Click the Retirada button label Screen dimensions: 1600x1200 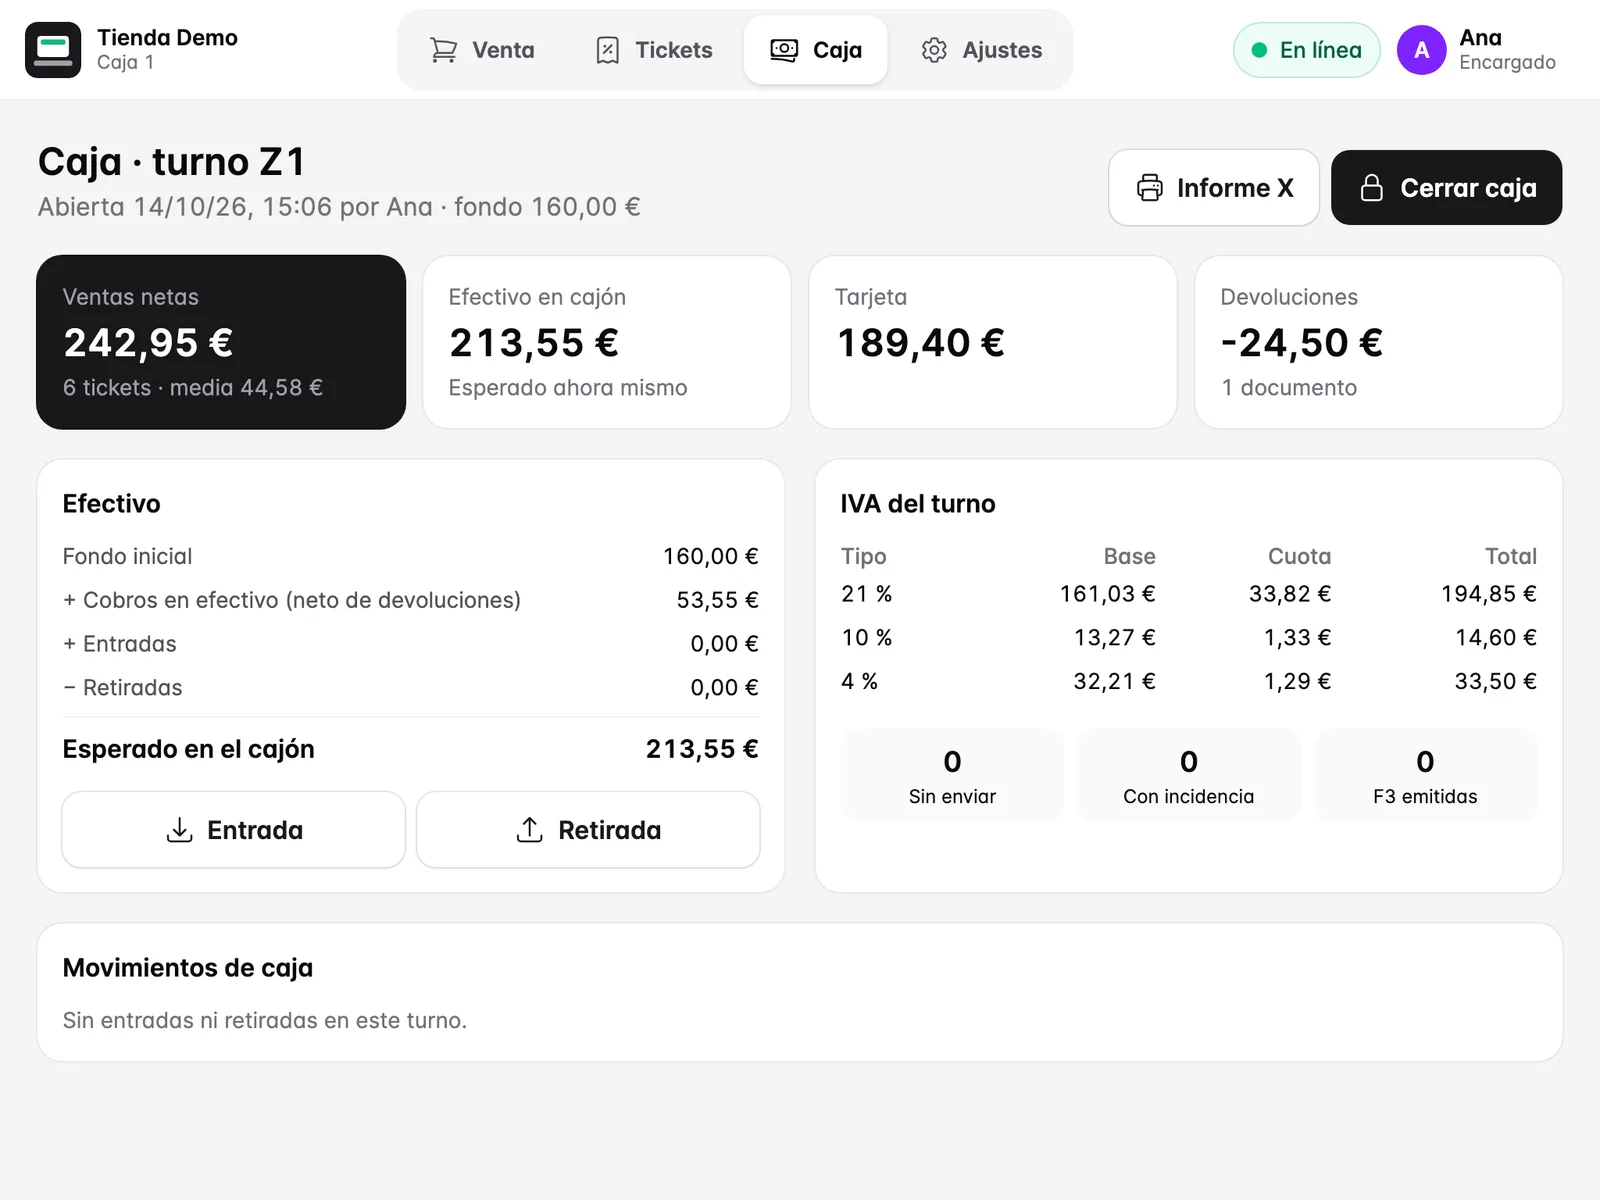[x=610, y=830]
